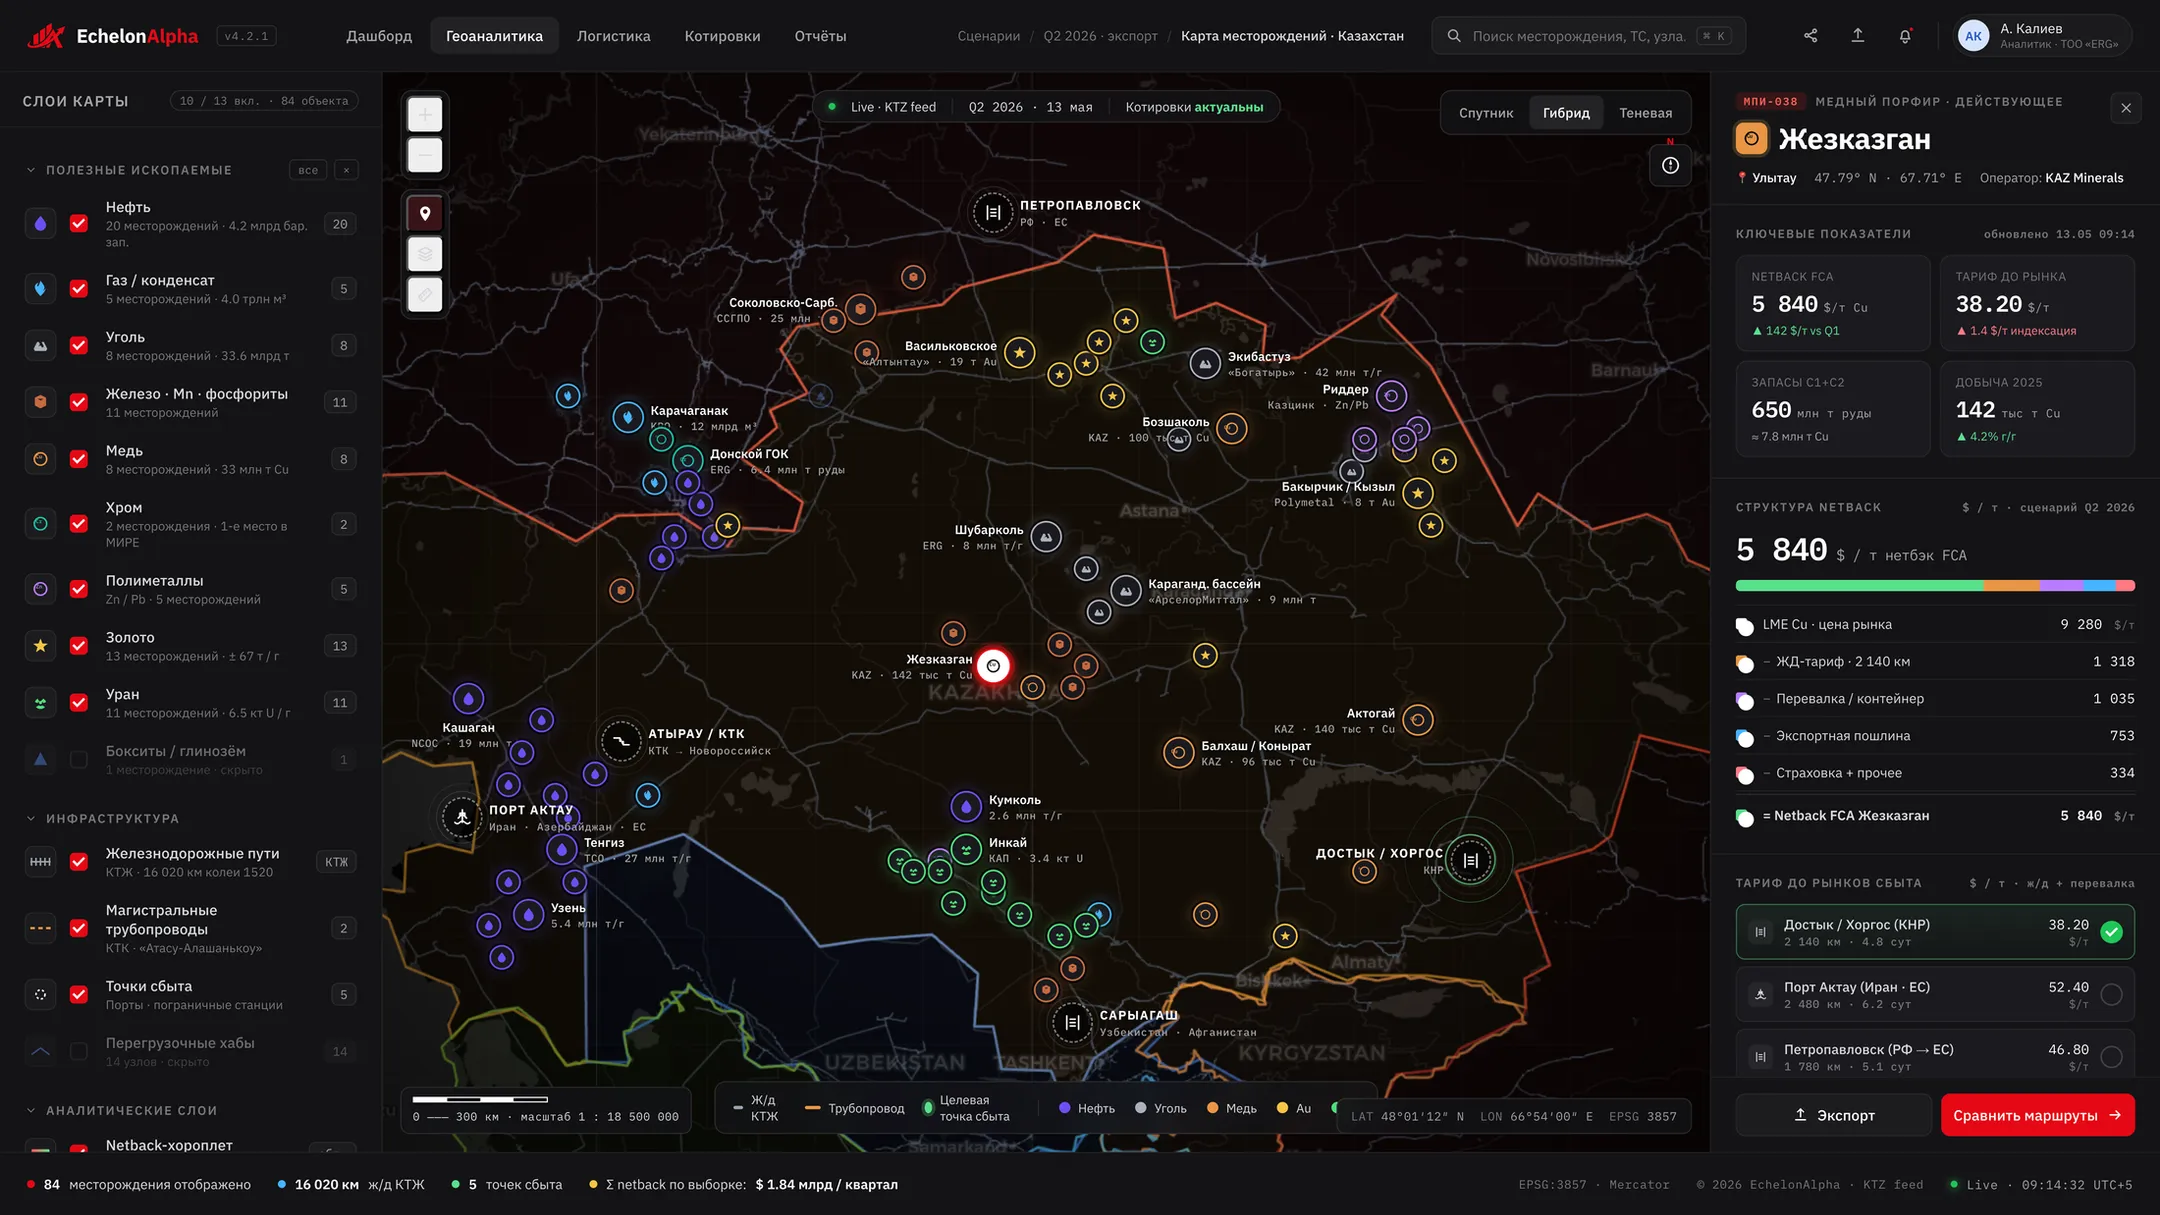Open the Q2 2026 · экспорт breadcrumb link
2160x1215 pixels.
tap(1100, 36)
